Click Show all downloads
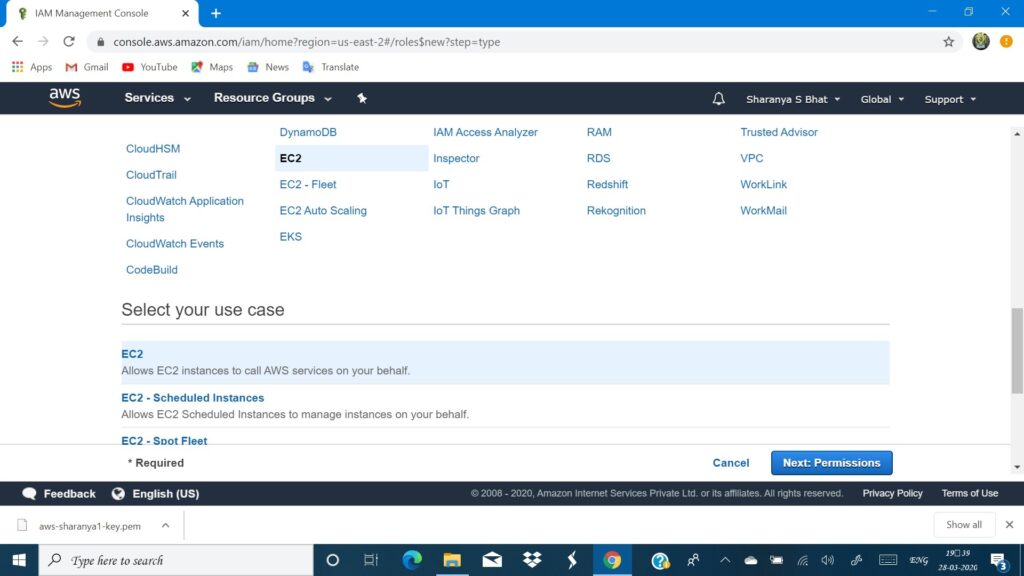This screenshot has height=576, width=1024. pos(963,524)
